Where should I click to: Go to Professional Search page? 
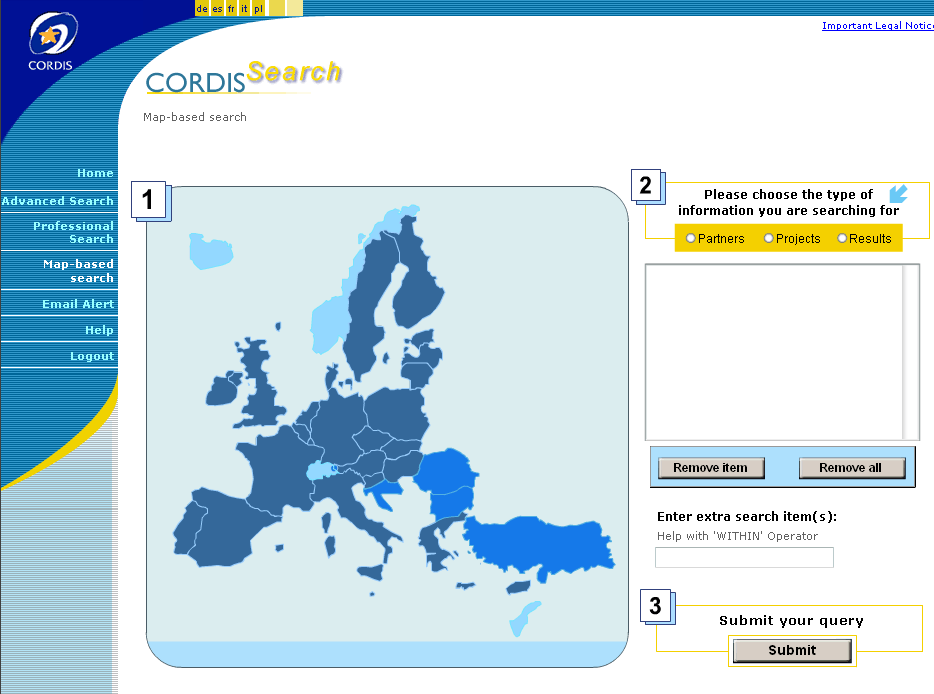pyautogui.click(x=73, y=232)
